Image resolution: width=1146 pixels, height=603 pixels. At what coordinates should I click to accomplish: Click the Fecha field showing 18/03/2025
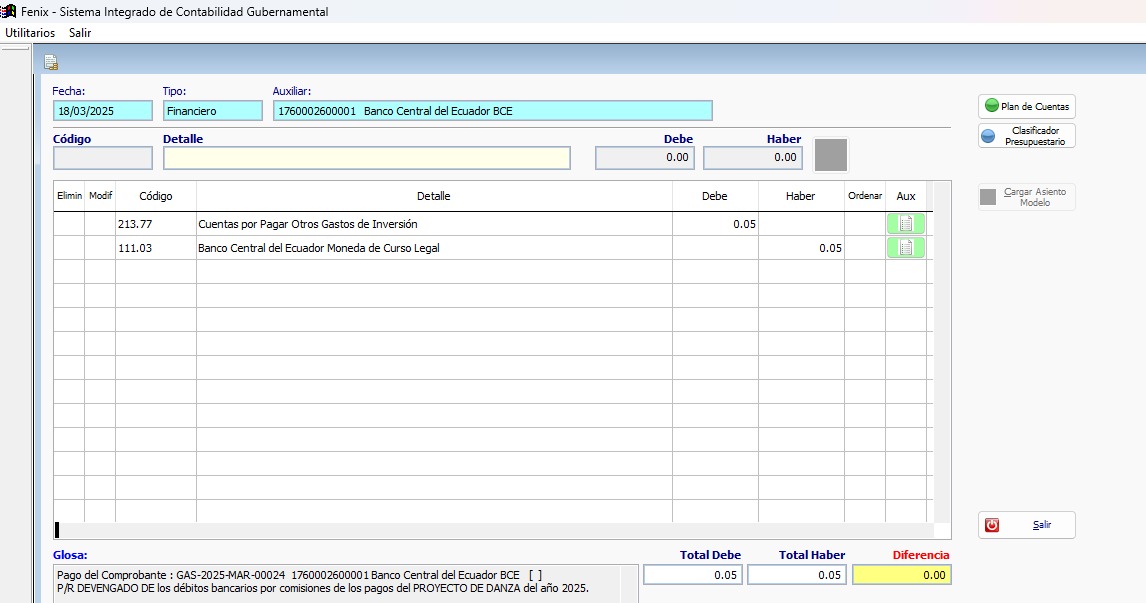coord(102,111)
